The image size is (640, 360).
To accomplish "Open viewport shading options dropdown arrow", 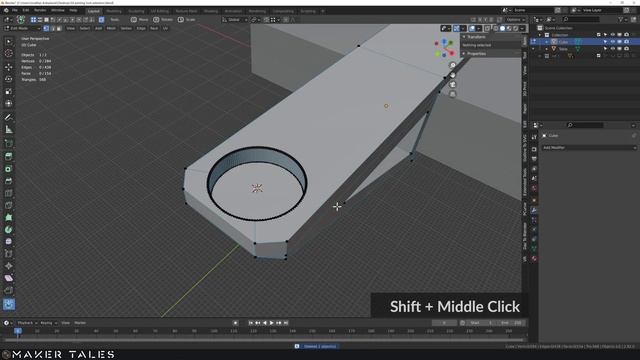I will click(x=522, y=28).
